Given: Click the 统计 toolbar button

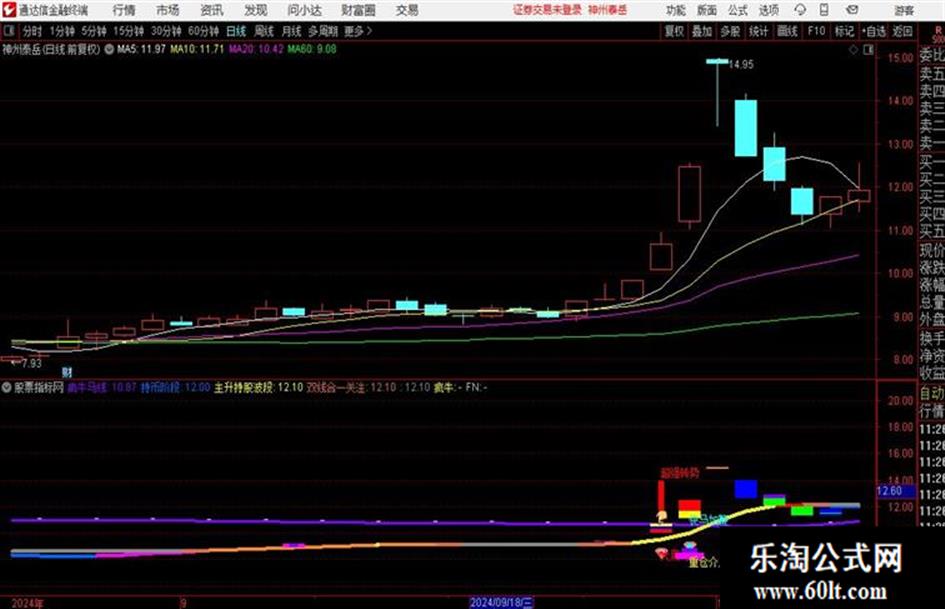Looking at the screenshot, I should pos(759,31).
